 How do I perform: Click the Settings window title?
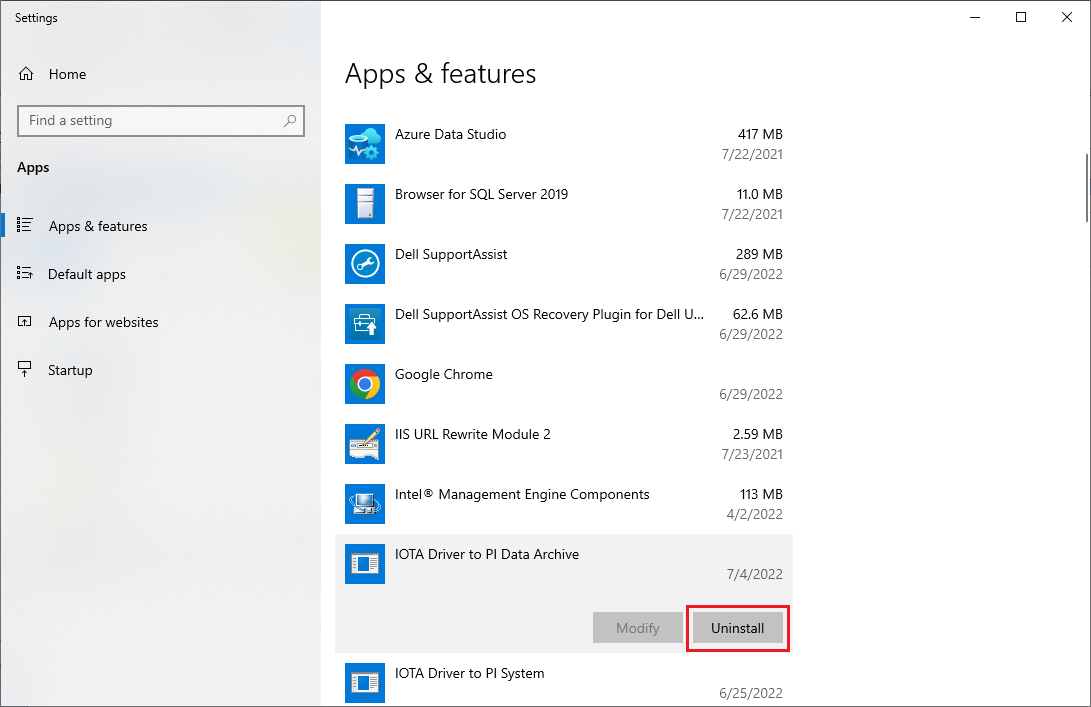point(36,17)
